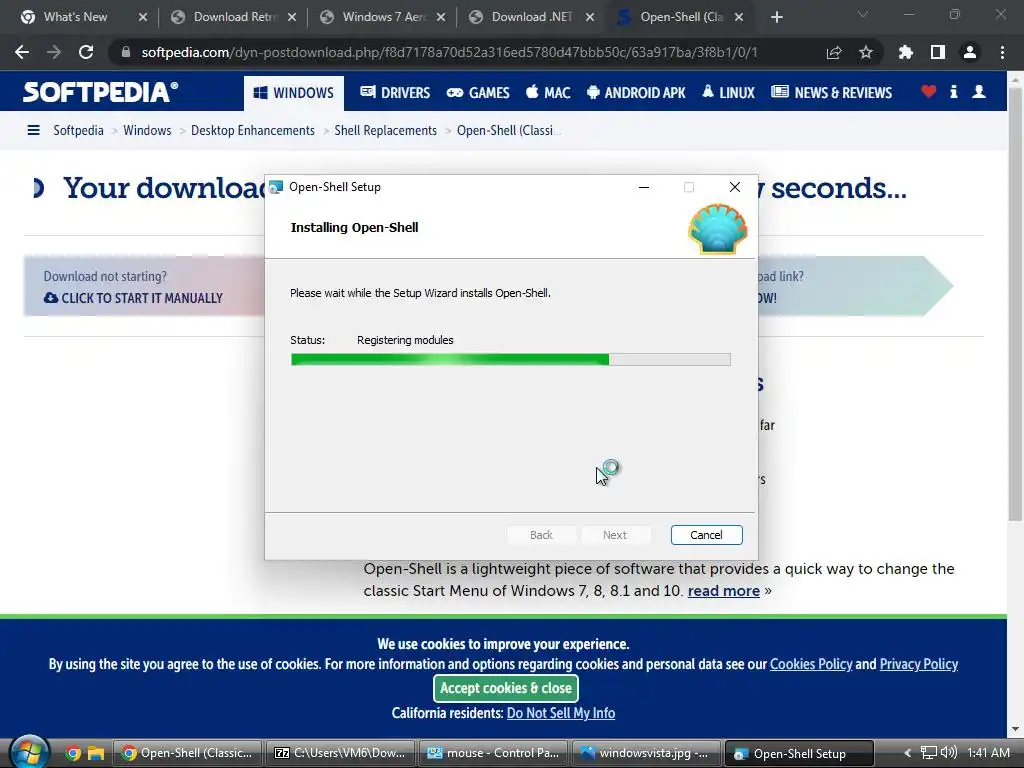The image size is (1024, 768).
Task: Toggle Chrome side panel icon
Action: (938, 52)
